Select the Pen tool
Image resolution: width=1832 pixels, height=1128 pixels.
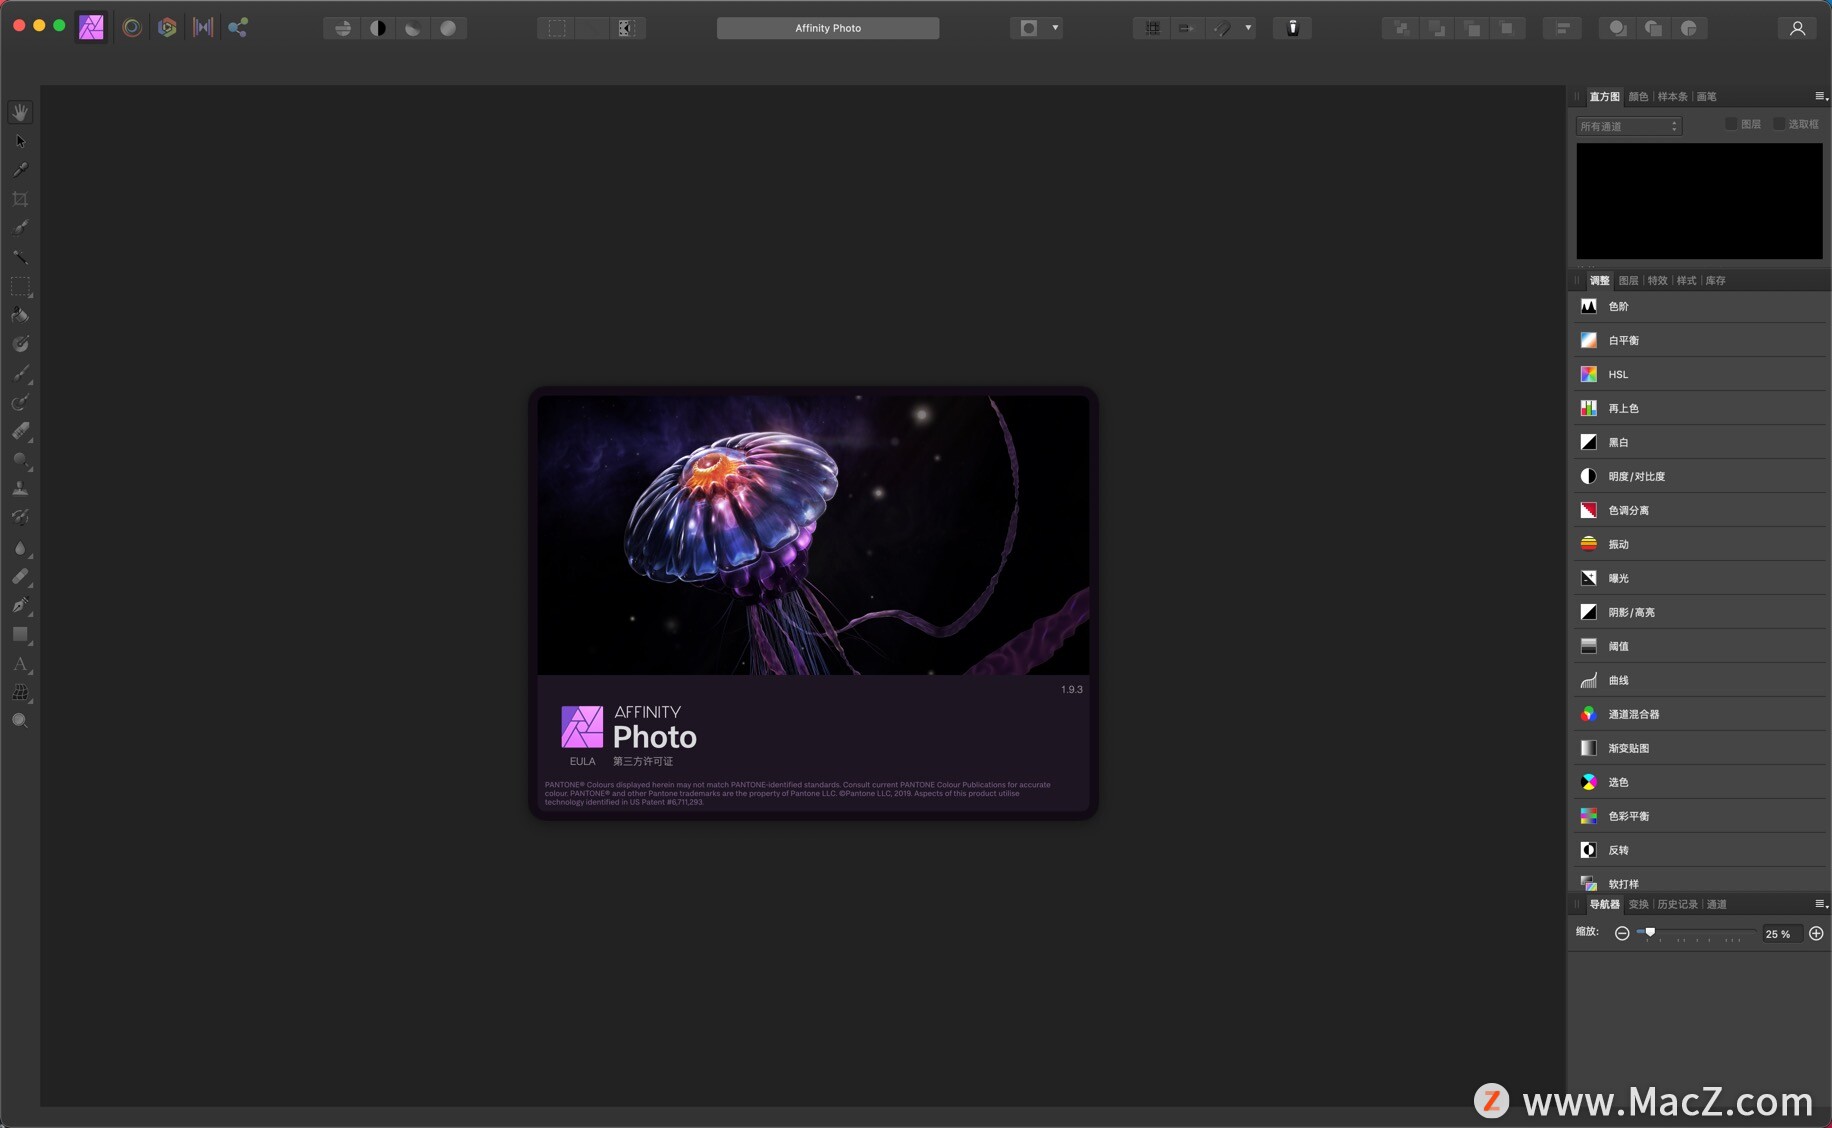20,605
